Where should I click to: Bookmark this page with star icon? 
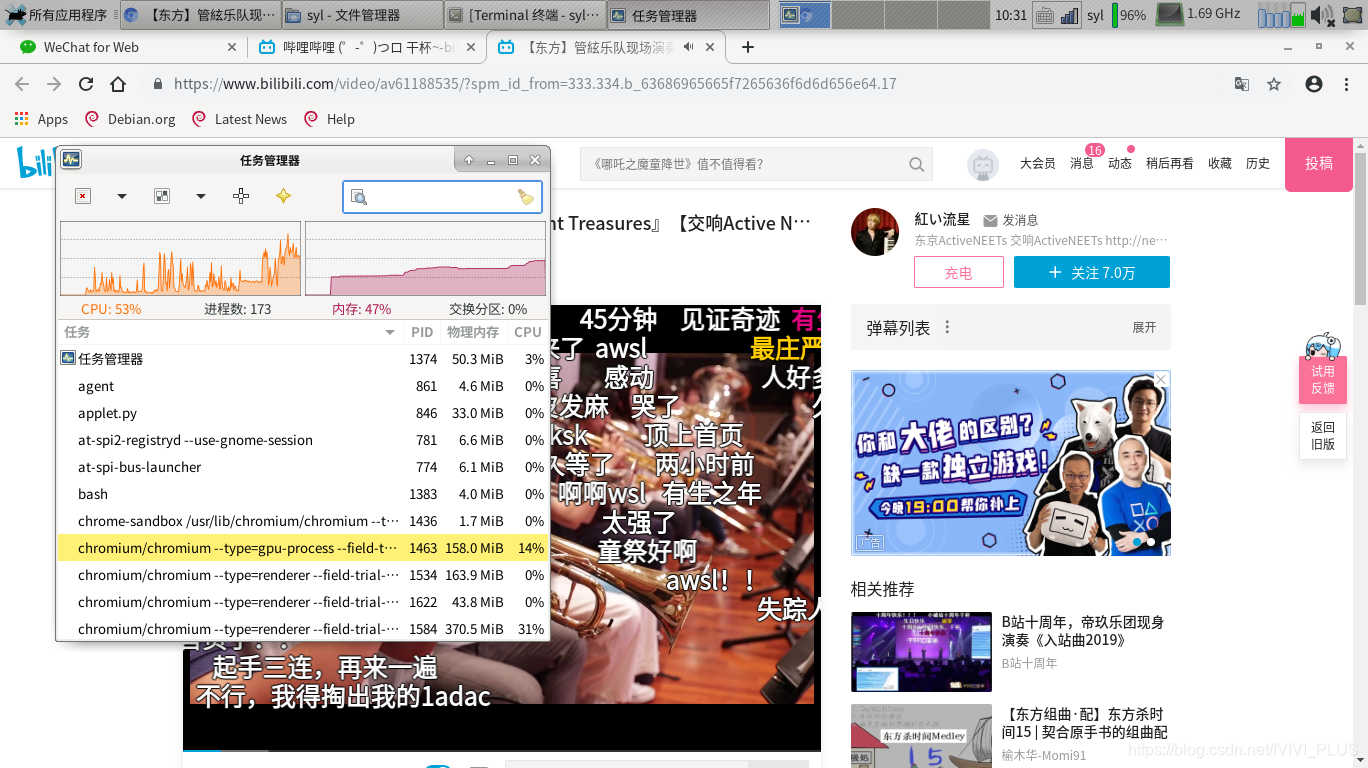pyautogui.click(x=1273, y=84)
